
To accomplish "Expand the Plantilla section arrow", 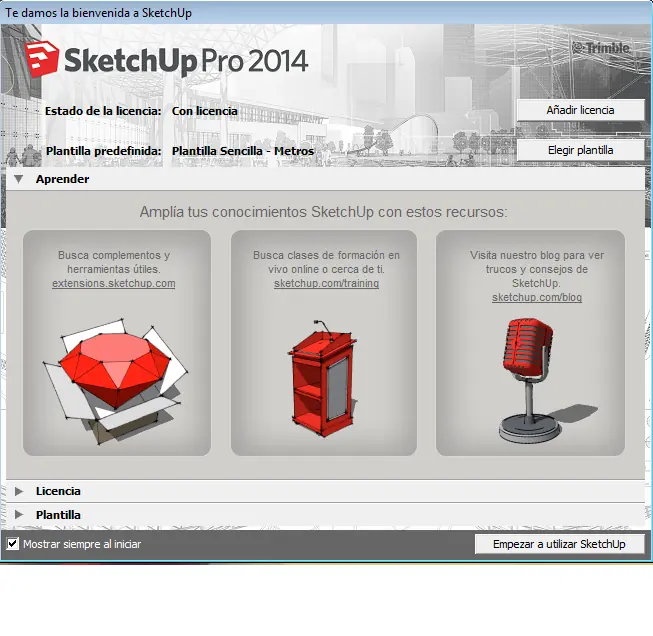I will [19, 515].
